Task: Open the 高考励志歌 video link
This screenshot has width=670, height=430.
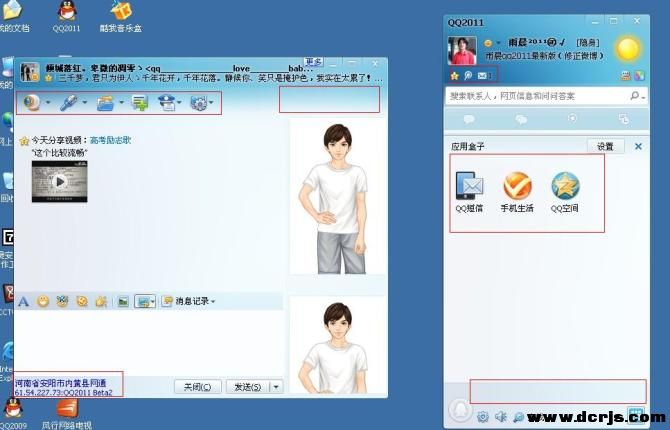Action: (111, 140)
